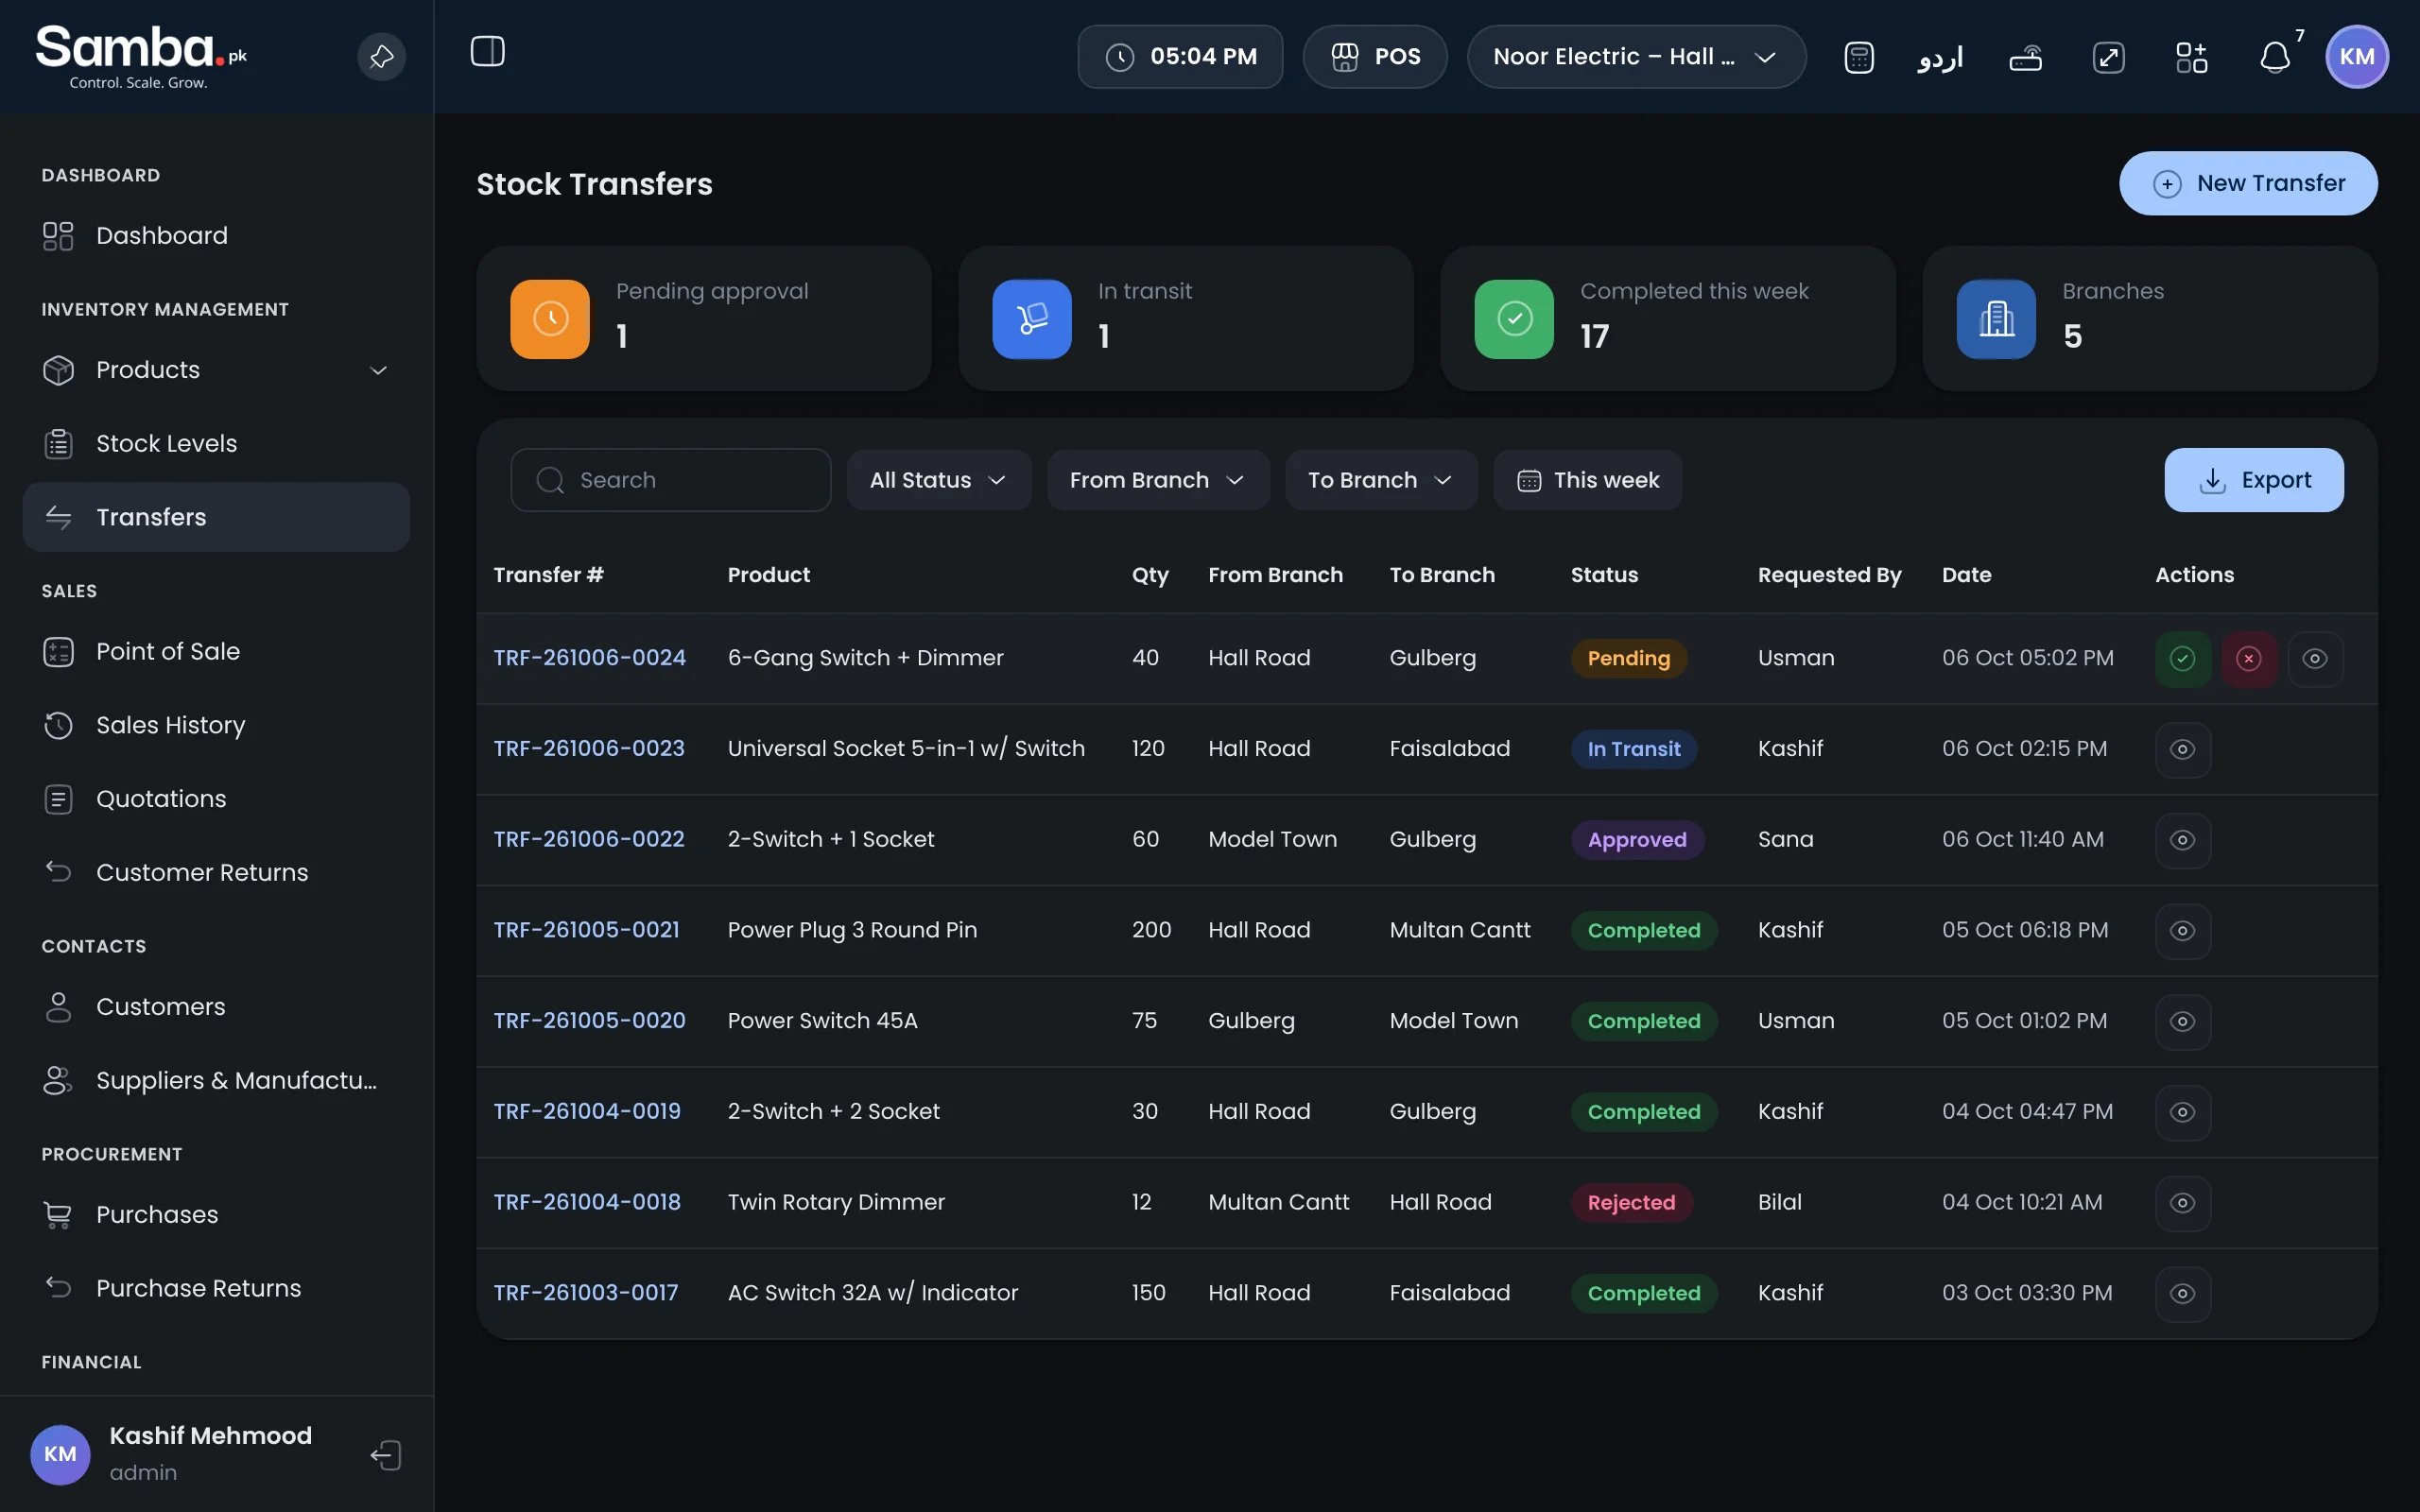Viewport: 2420px width, 1512px height.
Task: Go to Dashboard in sidebar
Action: tap(216, 236)
